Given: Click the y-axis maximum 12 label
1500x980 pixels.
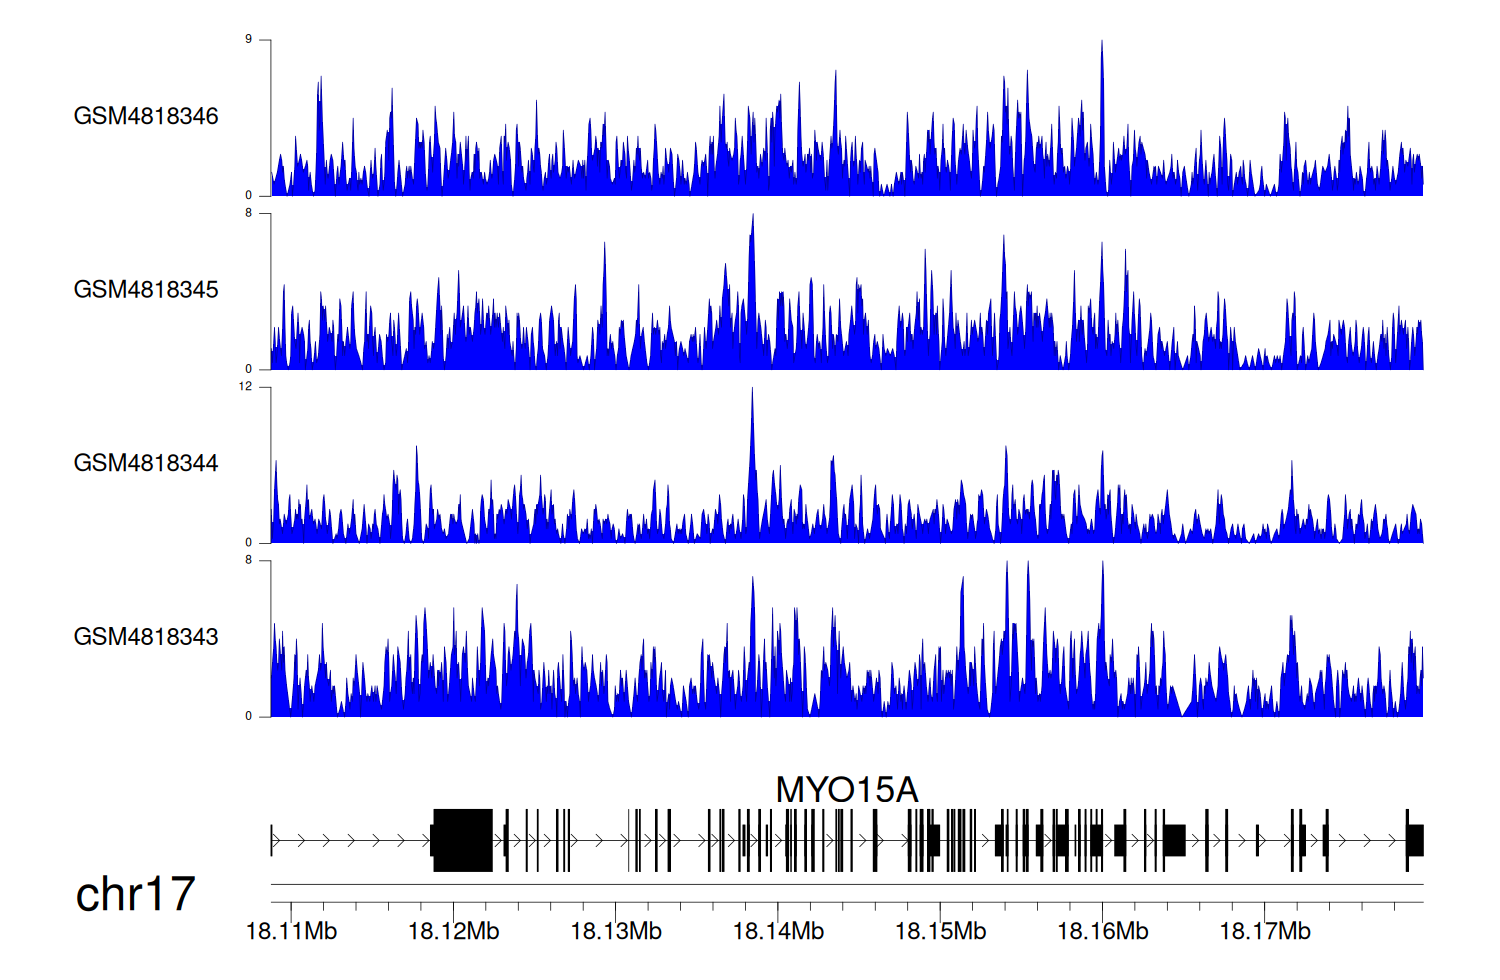Looking at the screenshot, I should (245, 387).
